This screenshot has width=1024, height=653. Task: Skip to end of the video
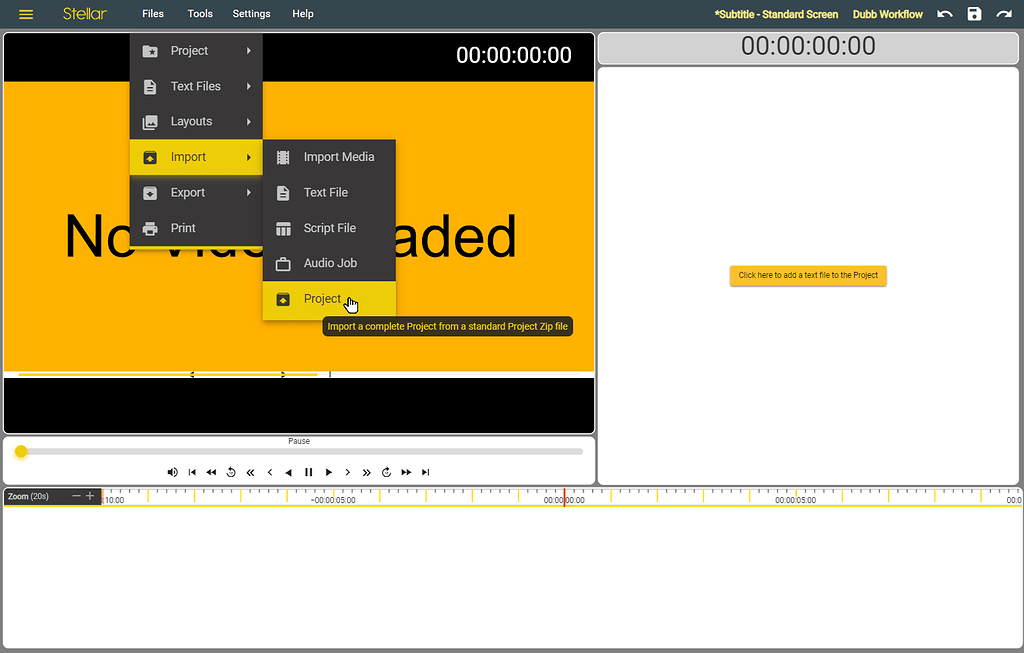coord(426,472)
